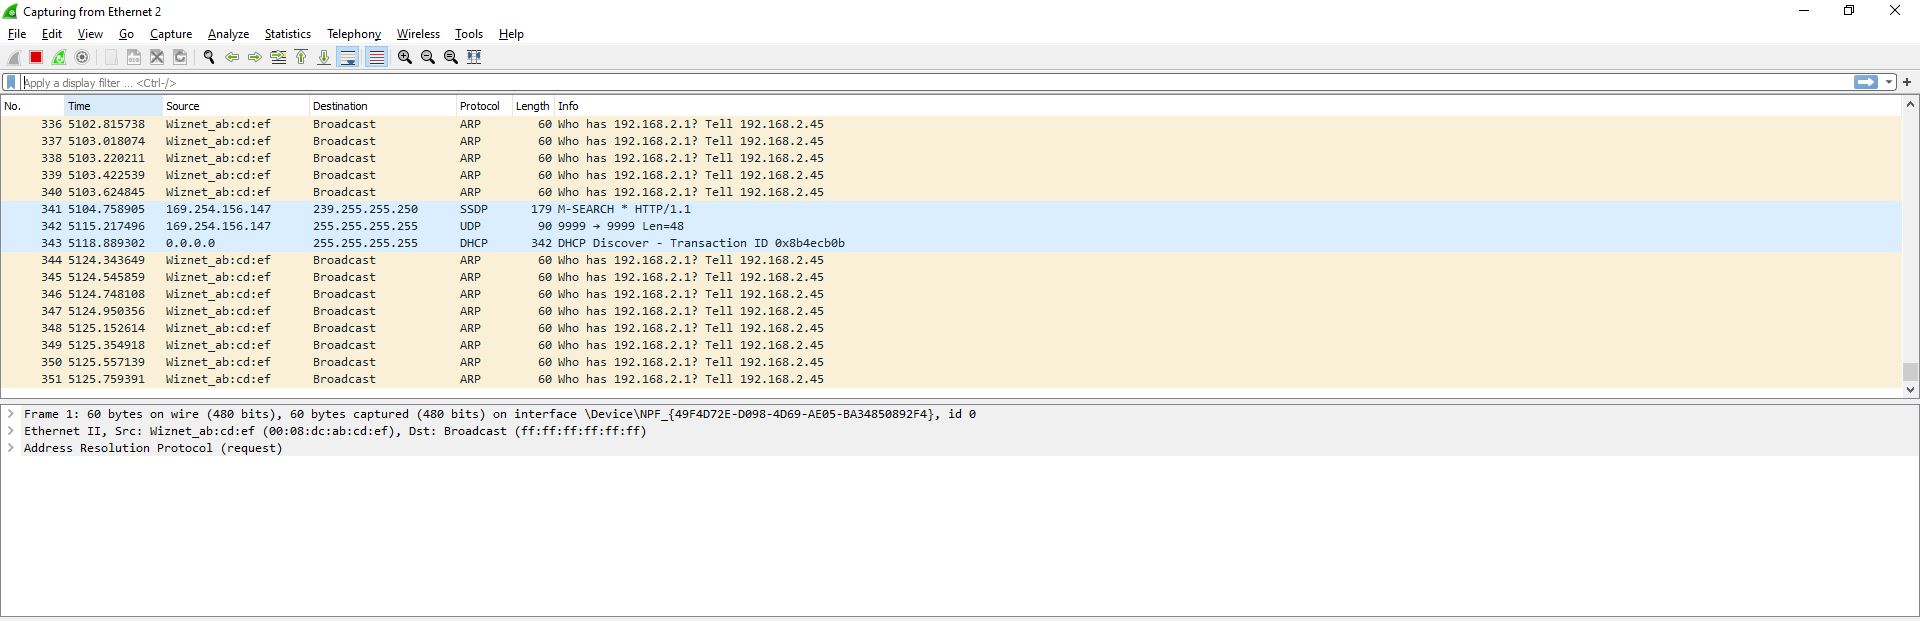
Task: Zoom in on packet text
Action: click(x=405, y=57)
